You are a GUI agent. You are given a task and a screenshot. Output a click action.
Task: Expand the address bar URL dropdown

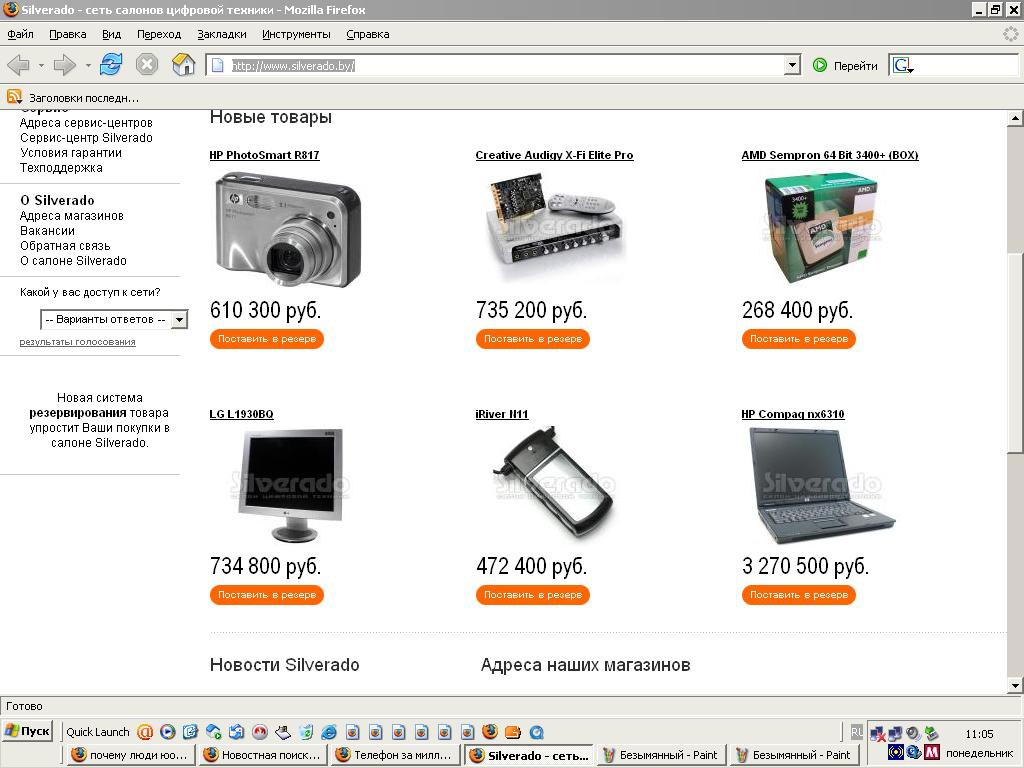[792, 65]
